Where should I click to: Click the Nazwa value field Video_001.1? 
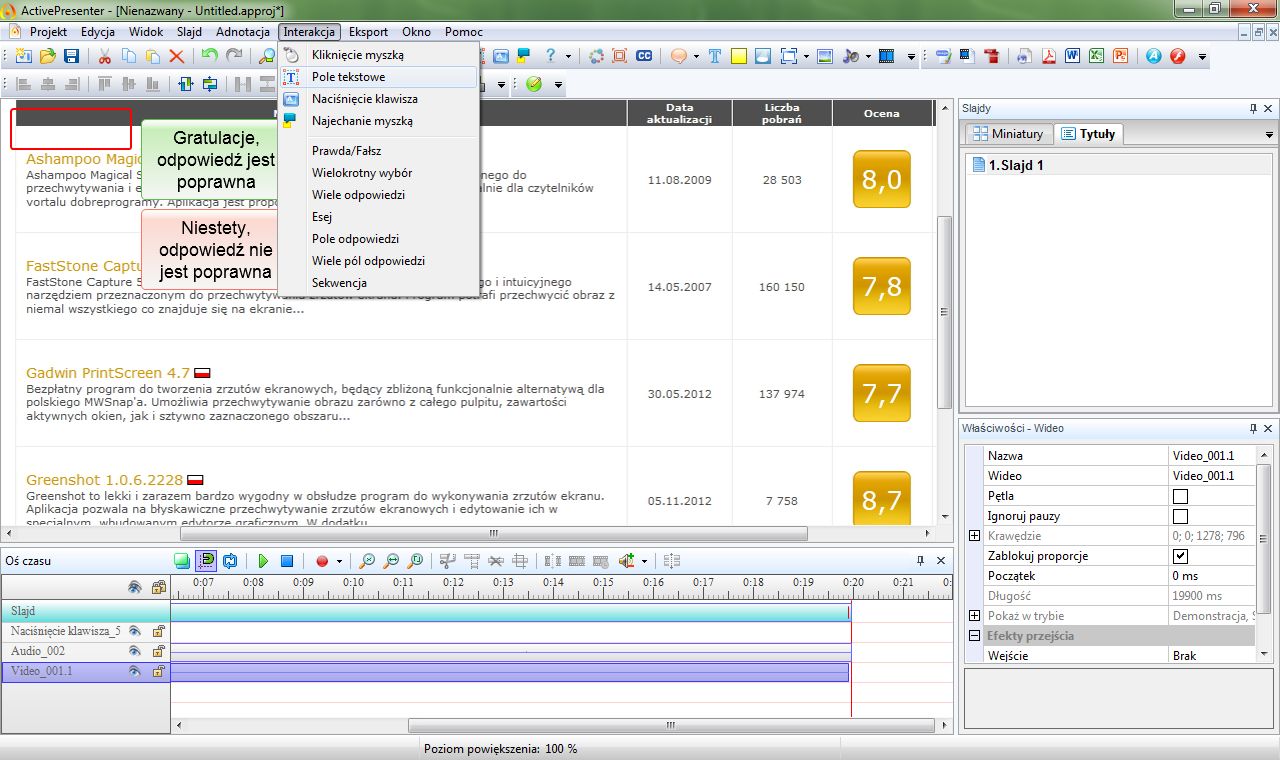point(1212,456)
